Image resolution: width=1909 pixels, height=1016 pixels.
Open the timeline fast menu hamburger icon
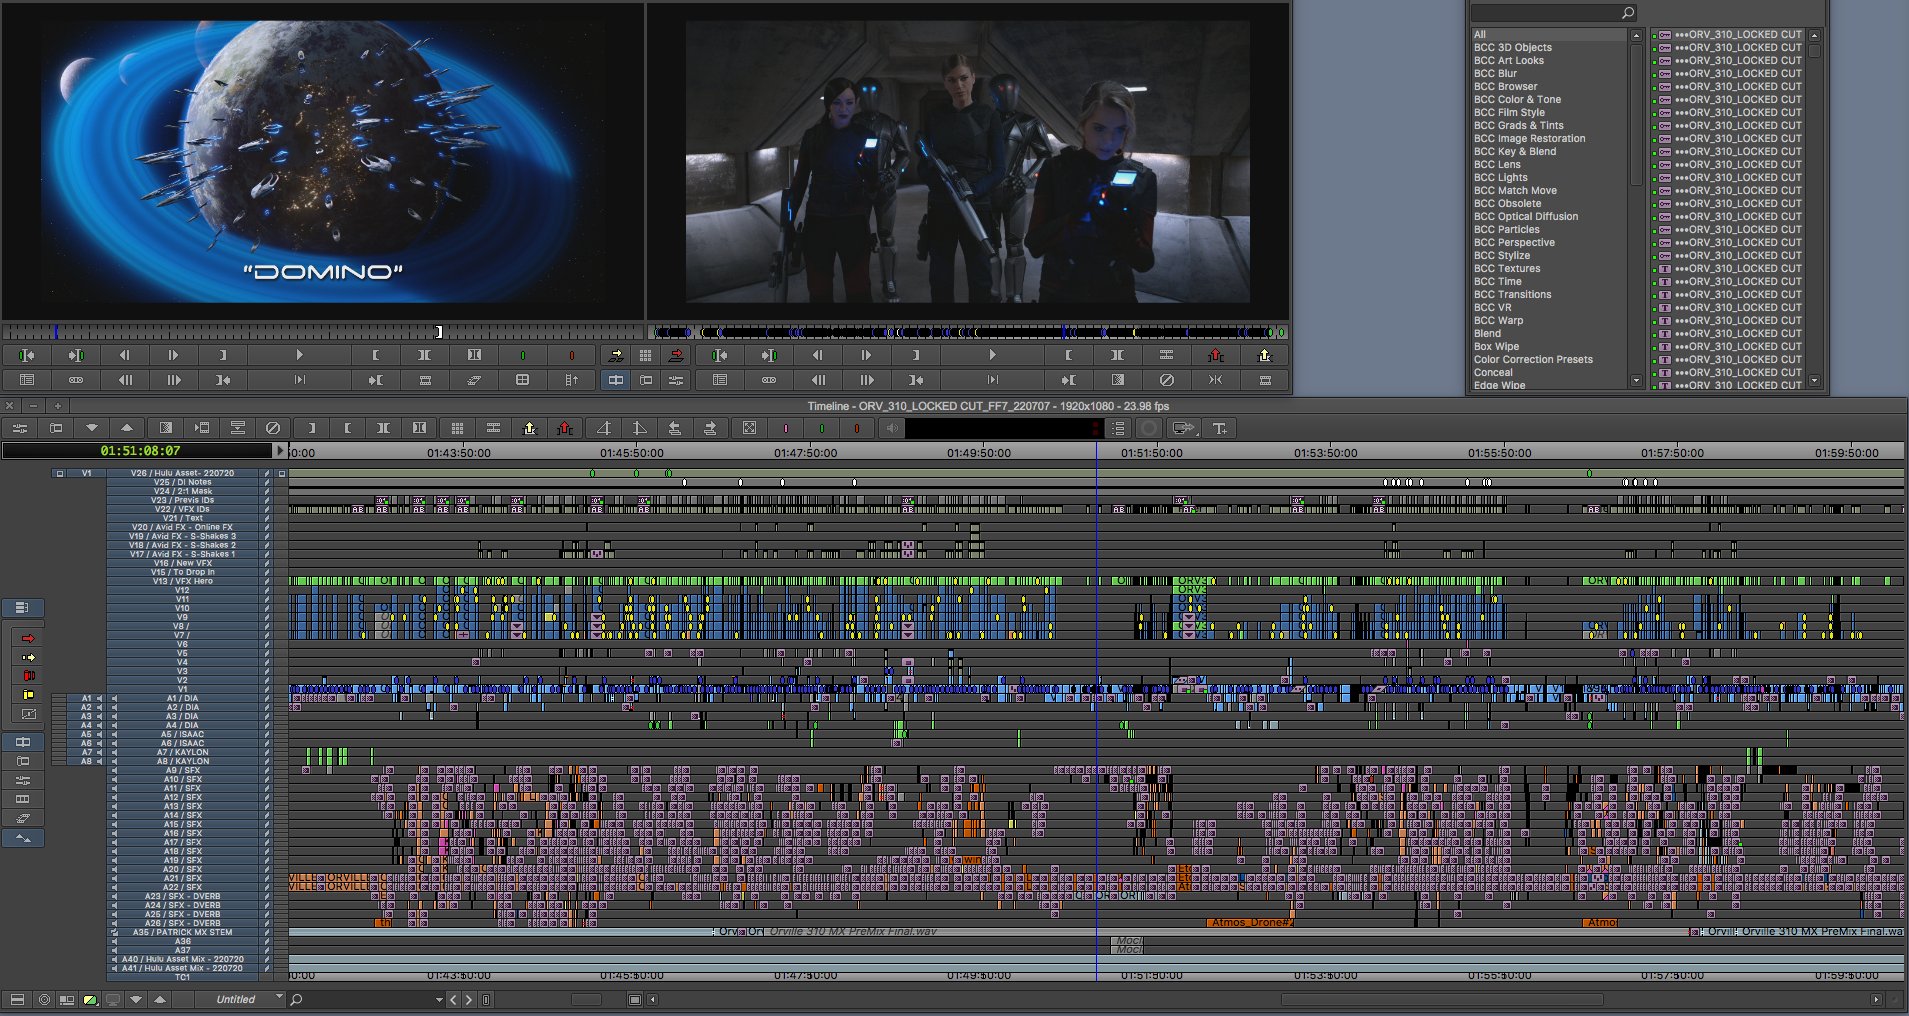pos(17,999)
